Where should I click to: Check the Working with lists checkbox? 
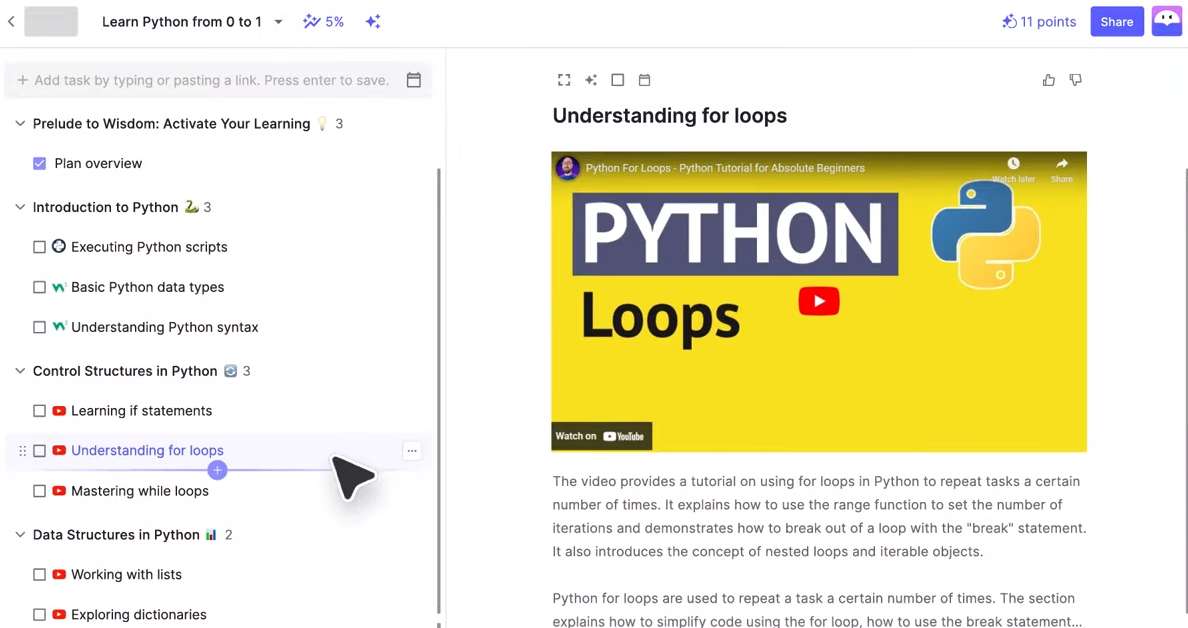39,574
